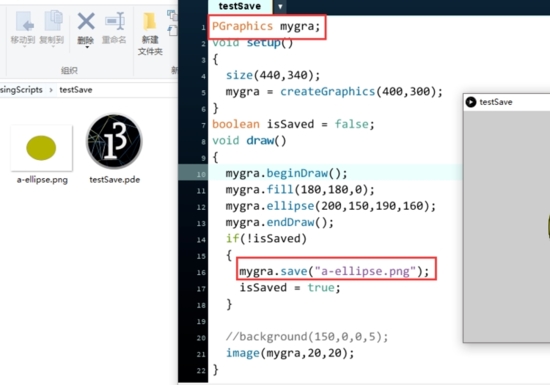The image size is (550, 385).
Task: Click the line 'if(!isSaved)'
Action: pyautogui.click(x=266, y=239)
